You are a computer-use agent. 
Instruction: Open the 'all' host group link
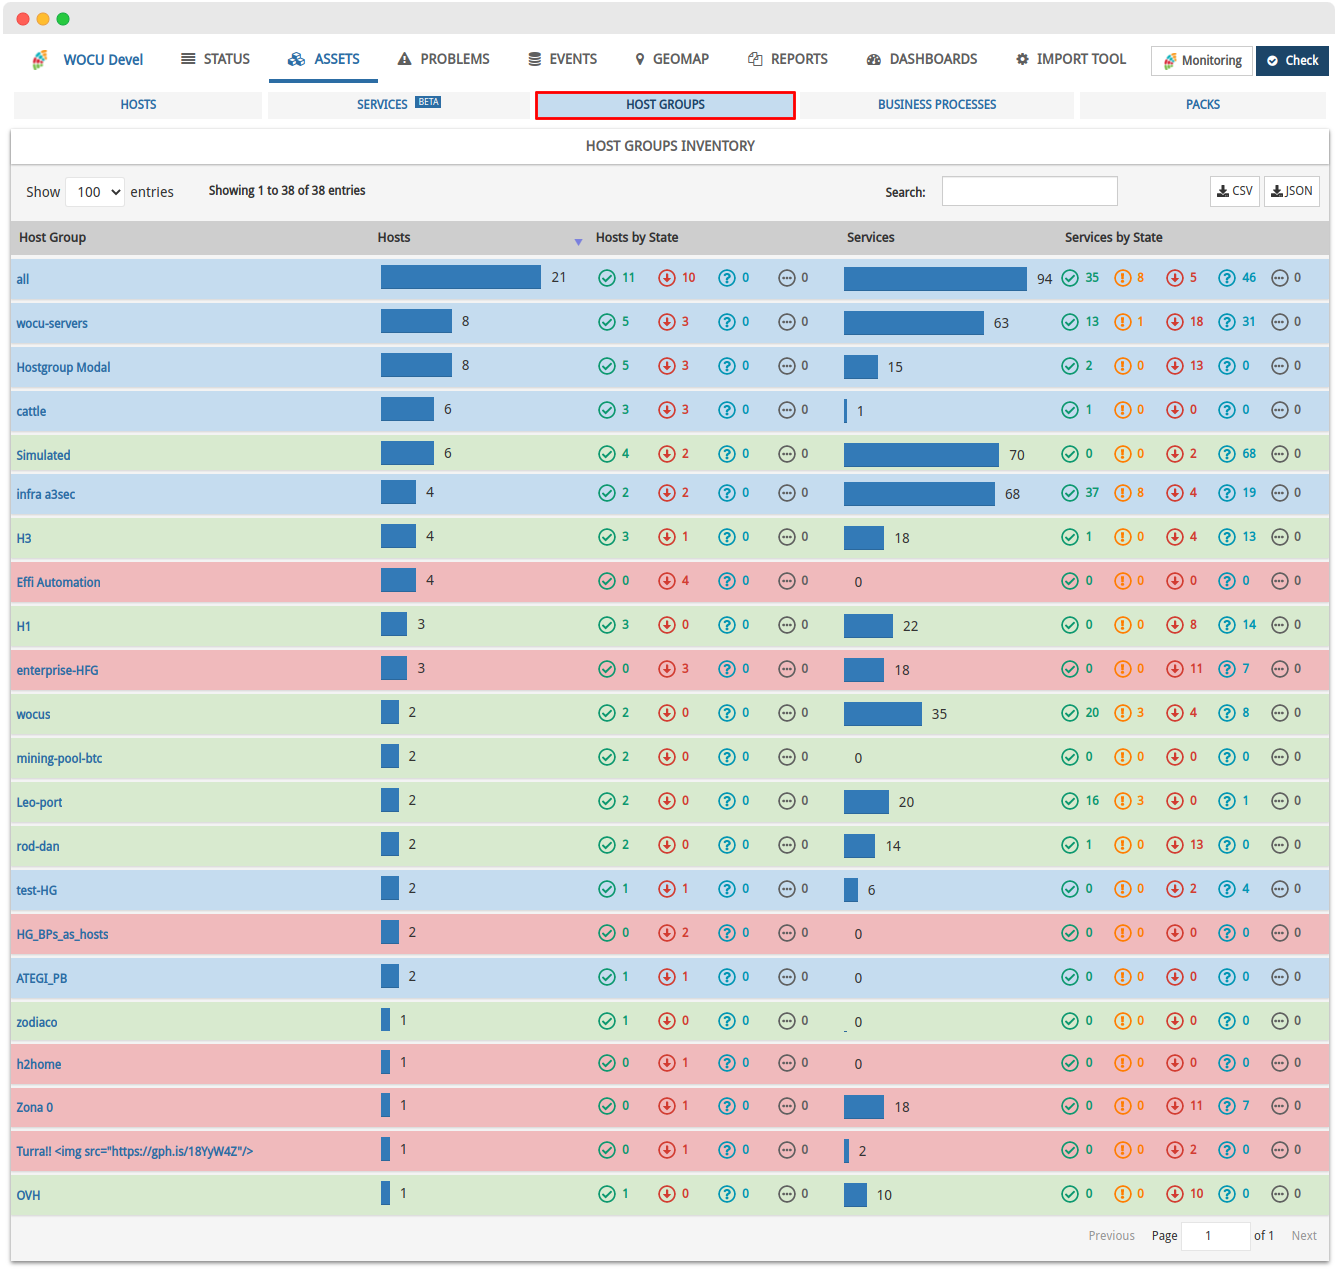[23, 279]
